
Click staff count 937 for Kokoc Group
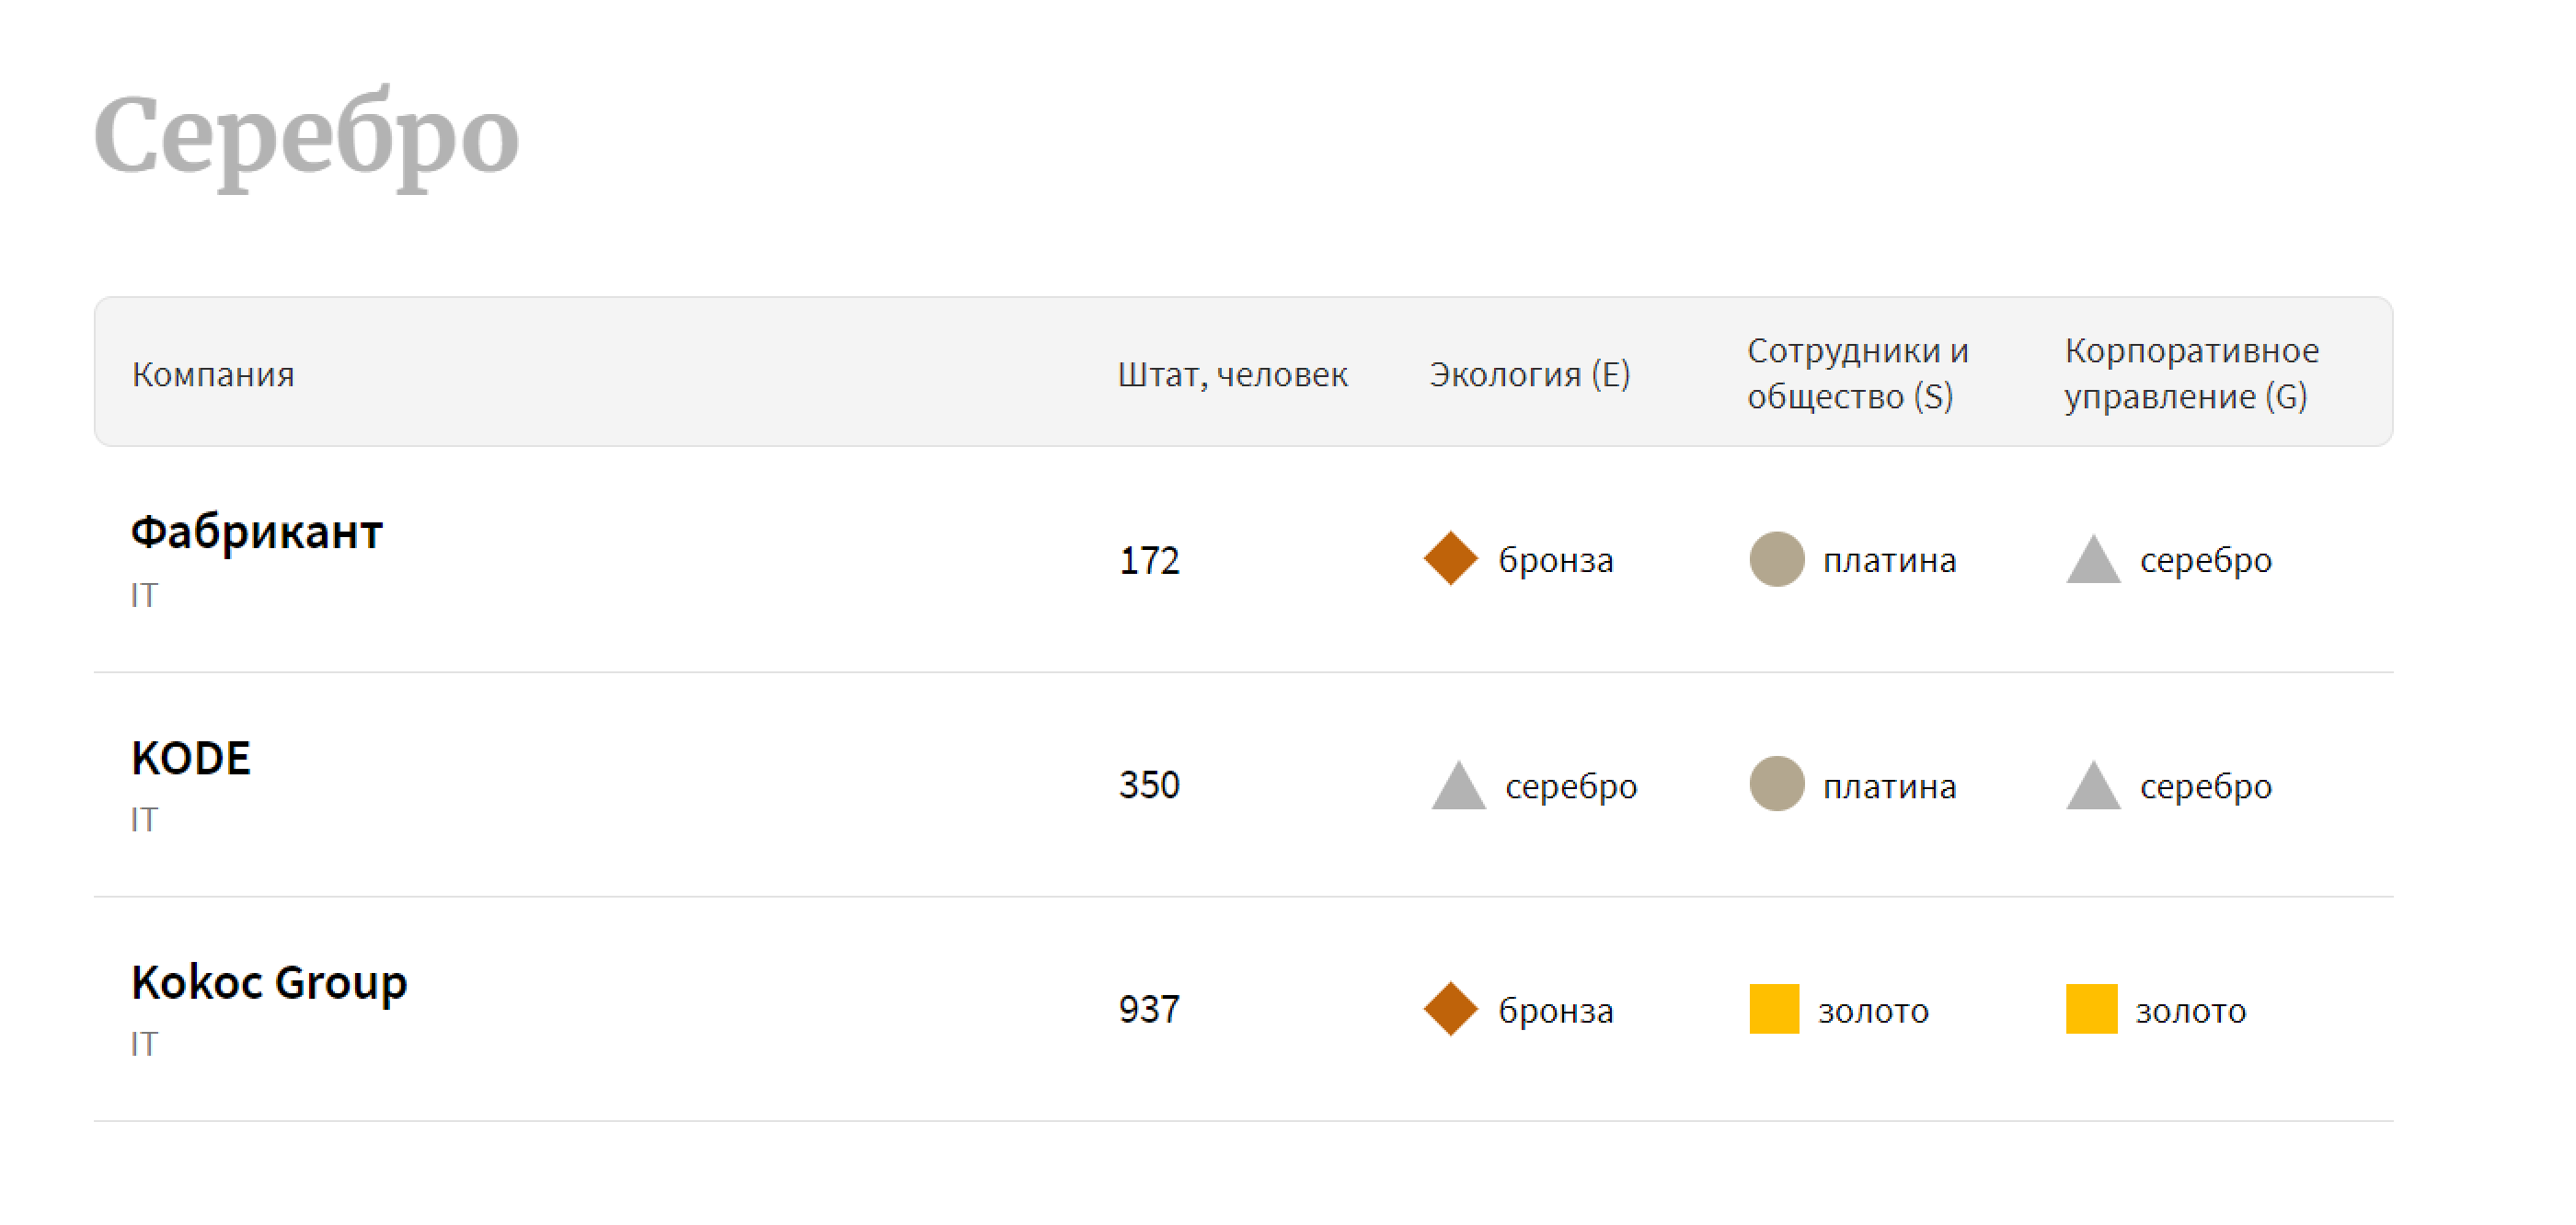1149,1009
